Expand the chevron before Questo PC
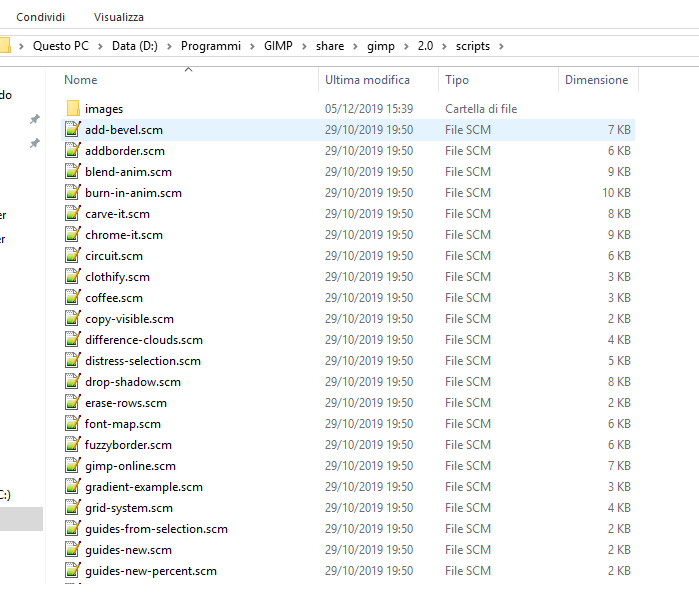The image size is (699, 607). pos(21,46)
